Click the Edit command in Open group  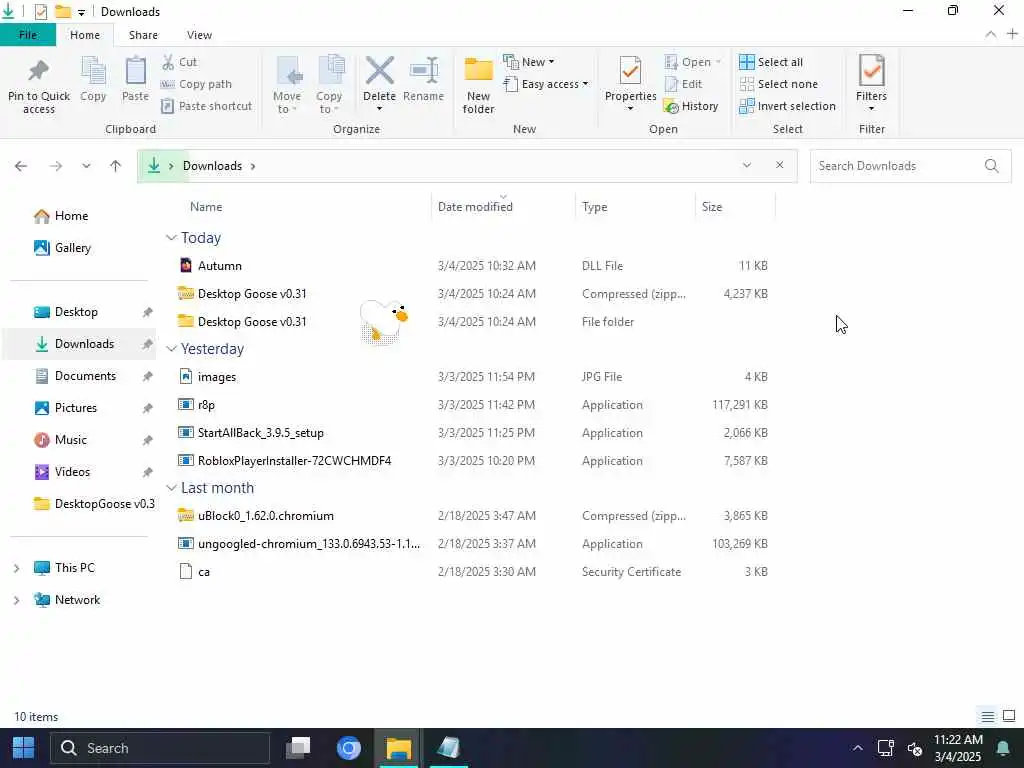(x=683, y=84)
